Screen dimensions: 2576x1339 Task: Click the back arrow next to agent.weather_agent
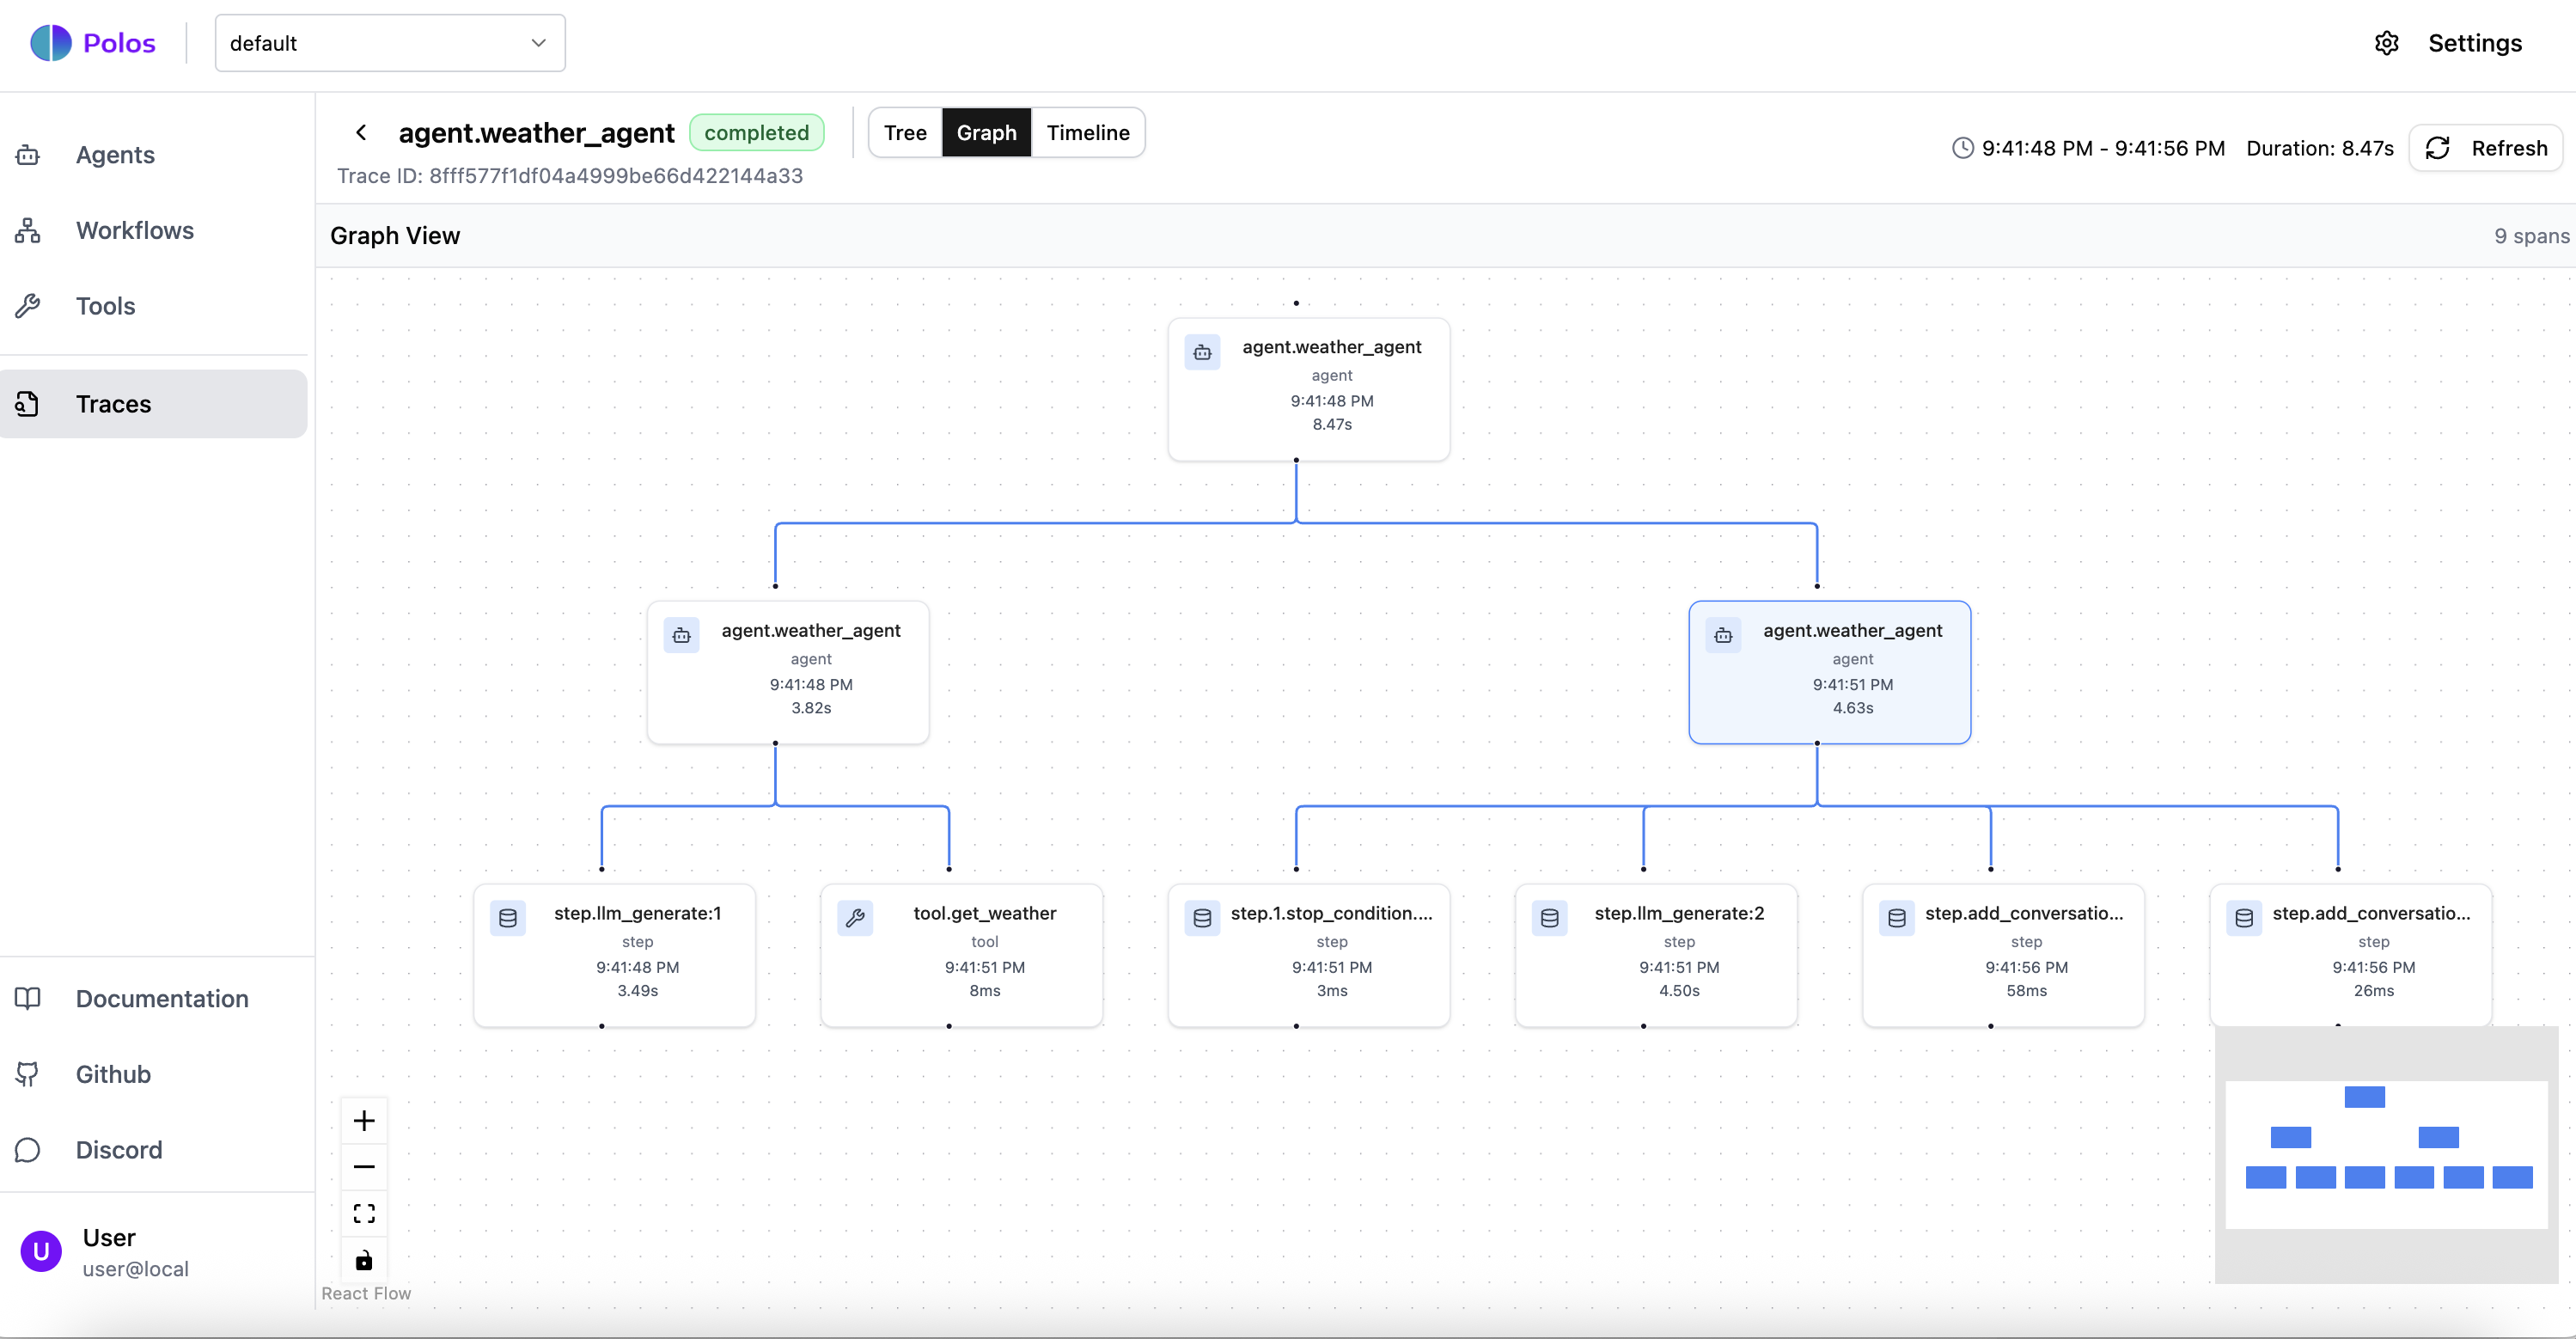coord(361,132)
